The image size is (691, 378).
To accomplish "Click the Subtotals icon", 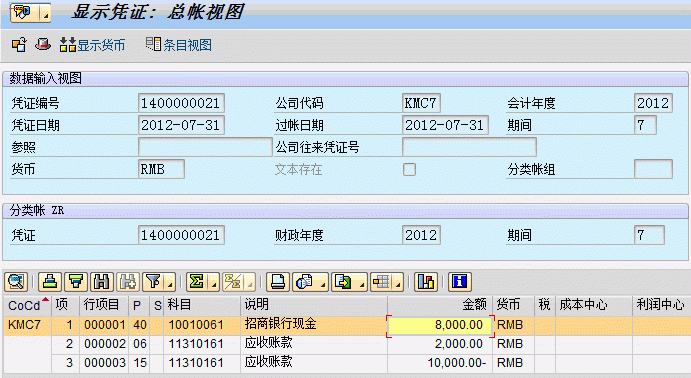I will [233, 282].
